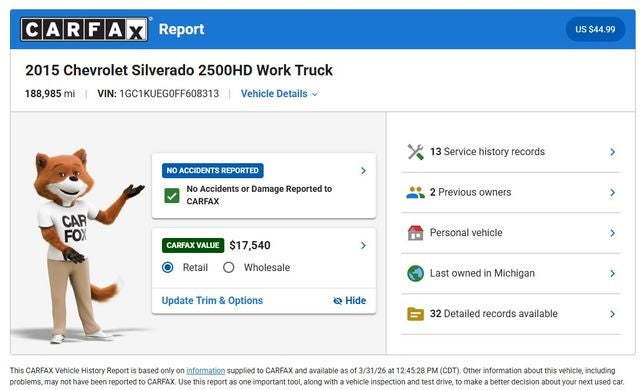The width and height of the screenshot is (640, 390).
Task: Open the information hyperlink in disclaimer
Action: coord(205,370)
